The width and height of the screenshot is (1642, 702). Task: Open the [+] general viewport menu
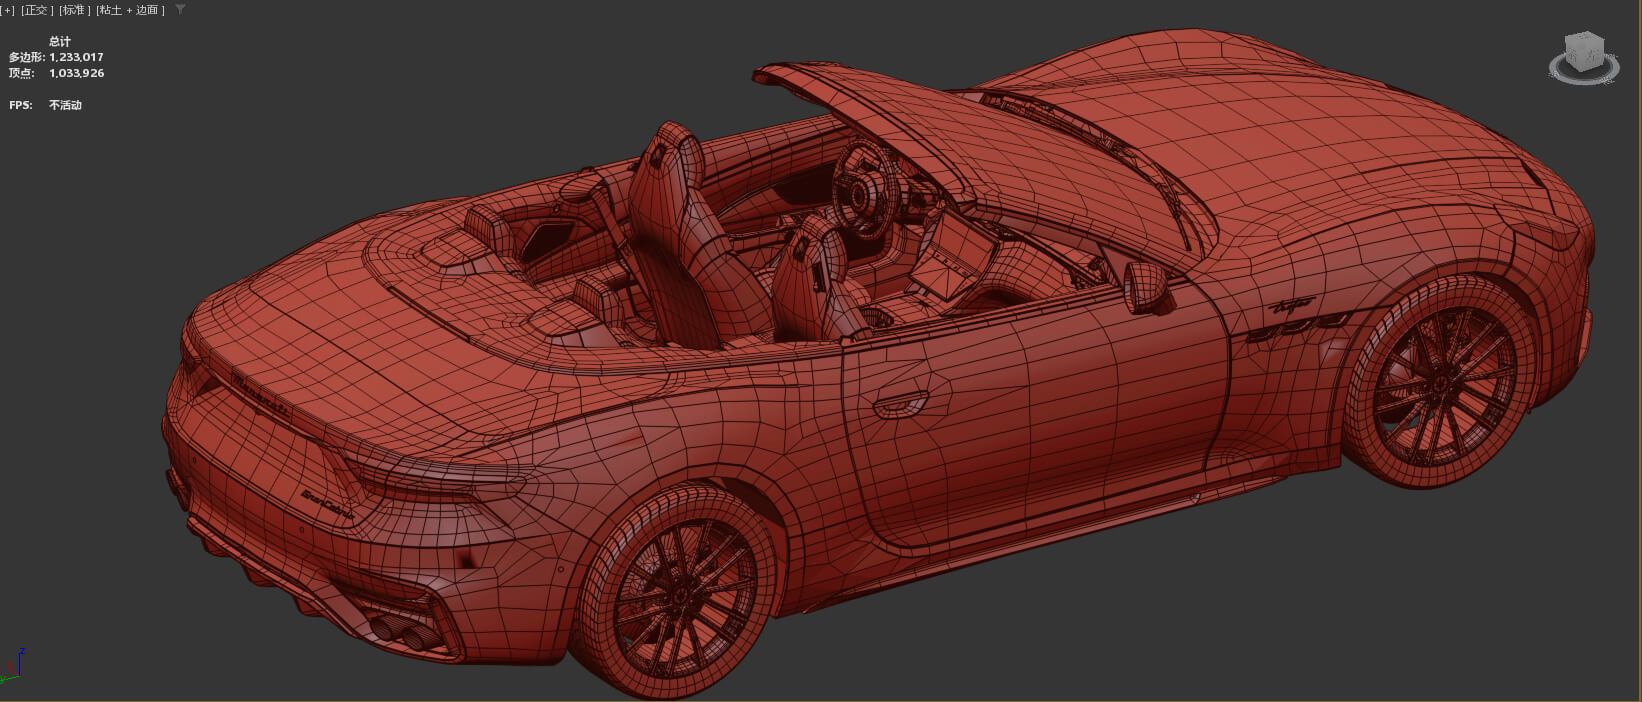point(8,10)
